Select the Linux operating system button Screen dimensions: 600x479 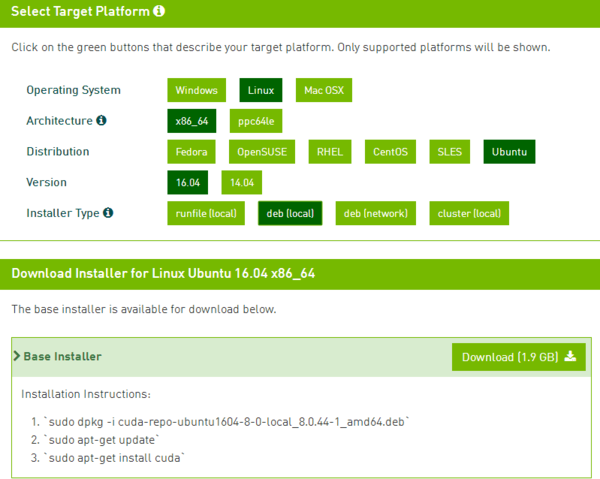261,90
